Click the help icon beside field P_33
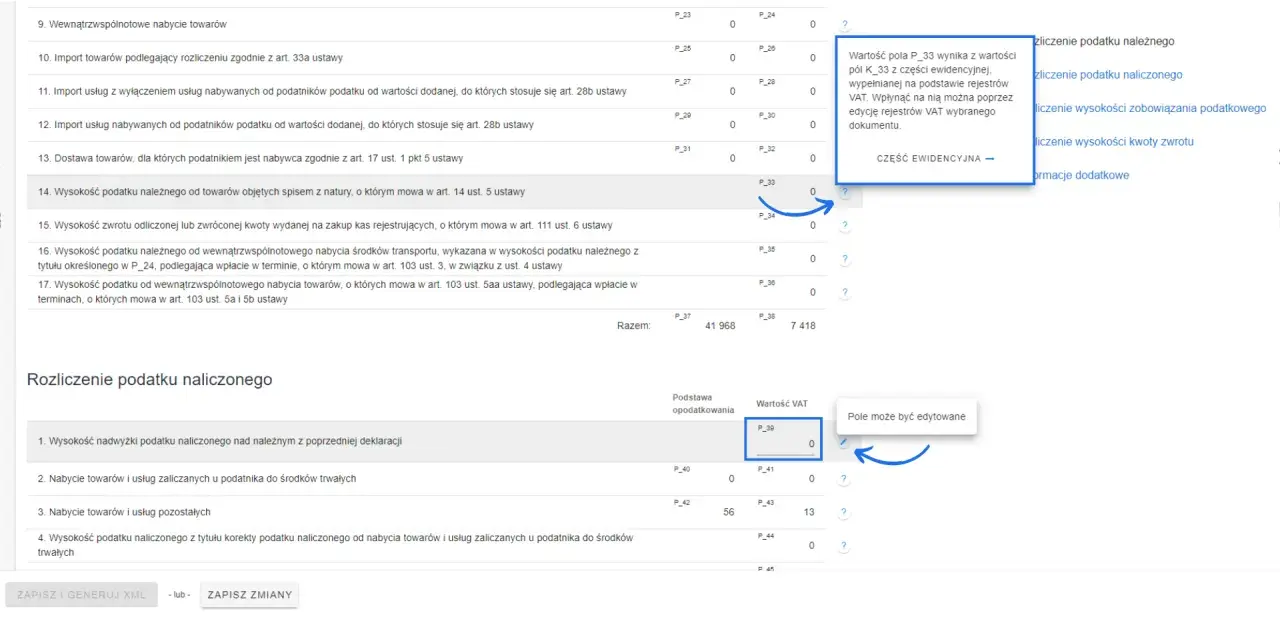 (x=845, y=191)
